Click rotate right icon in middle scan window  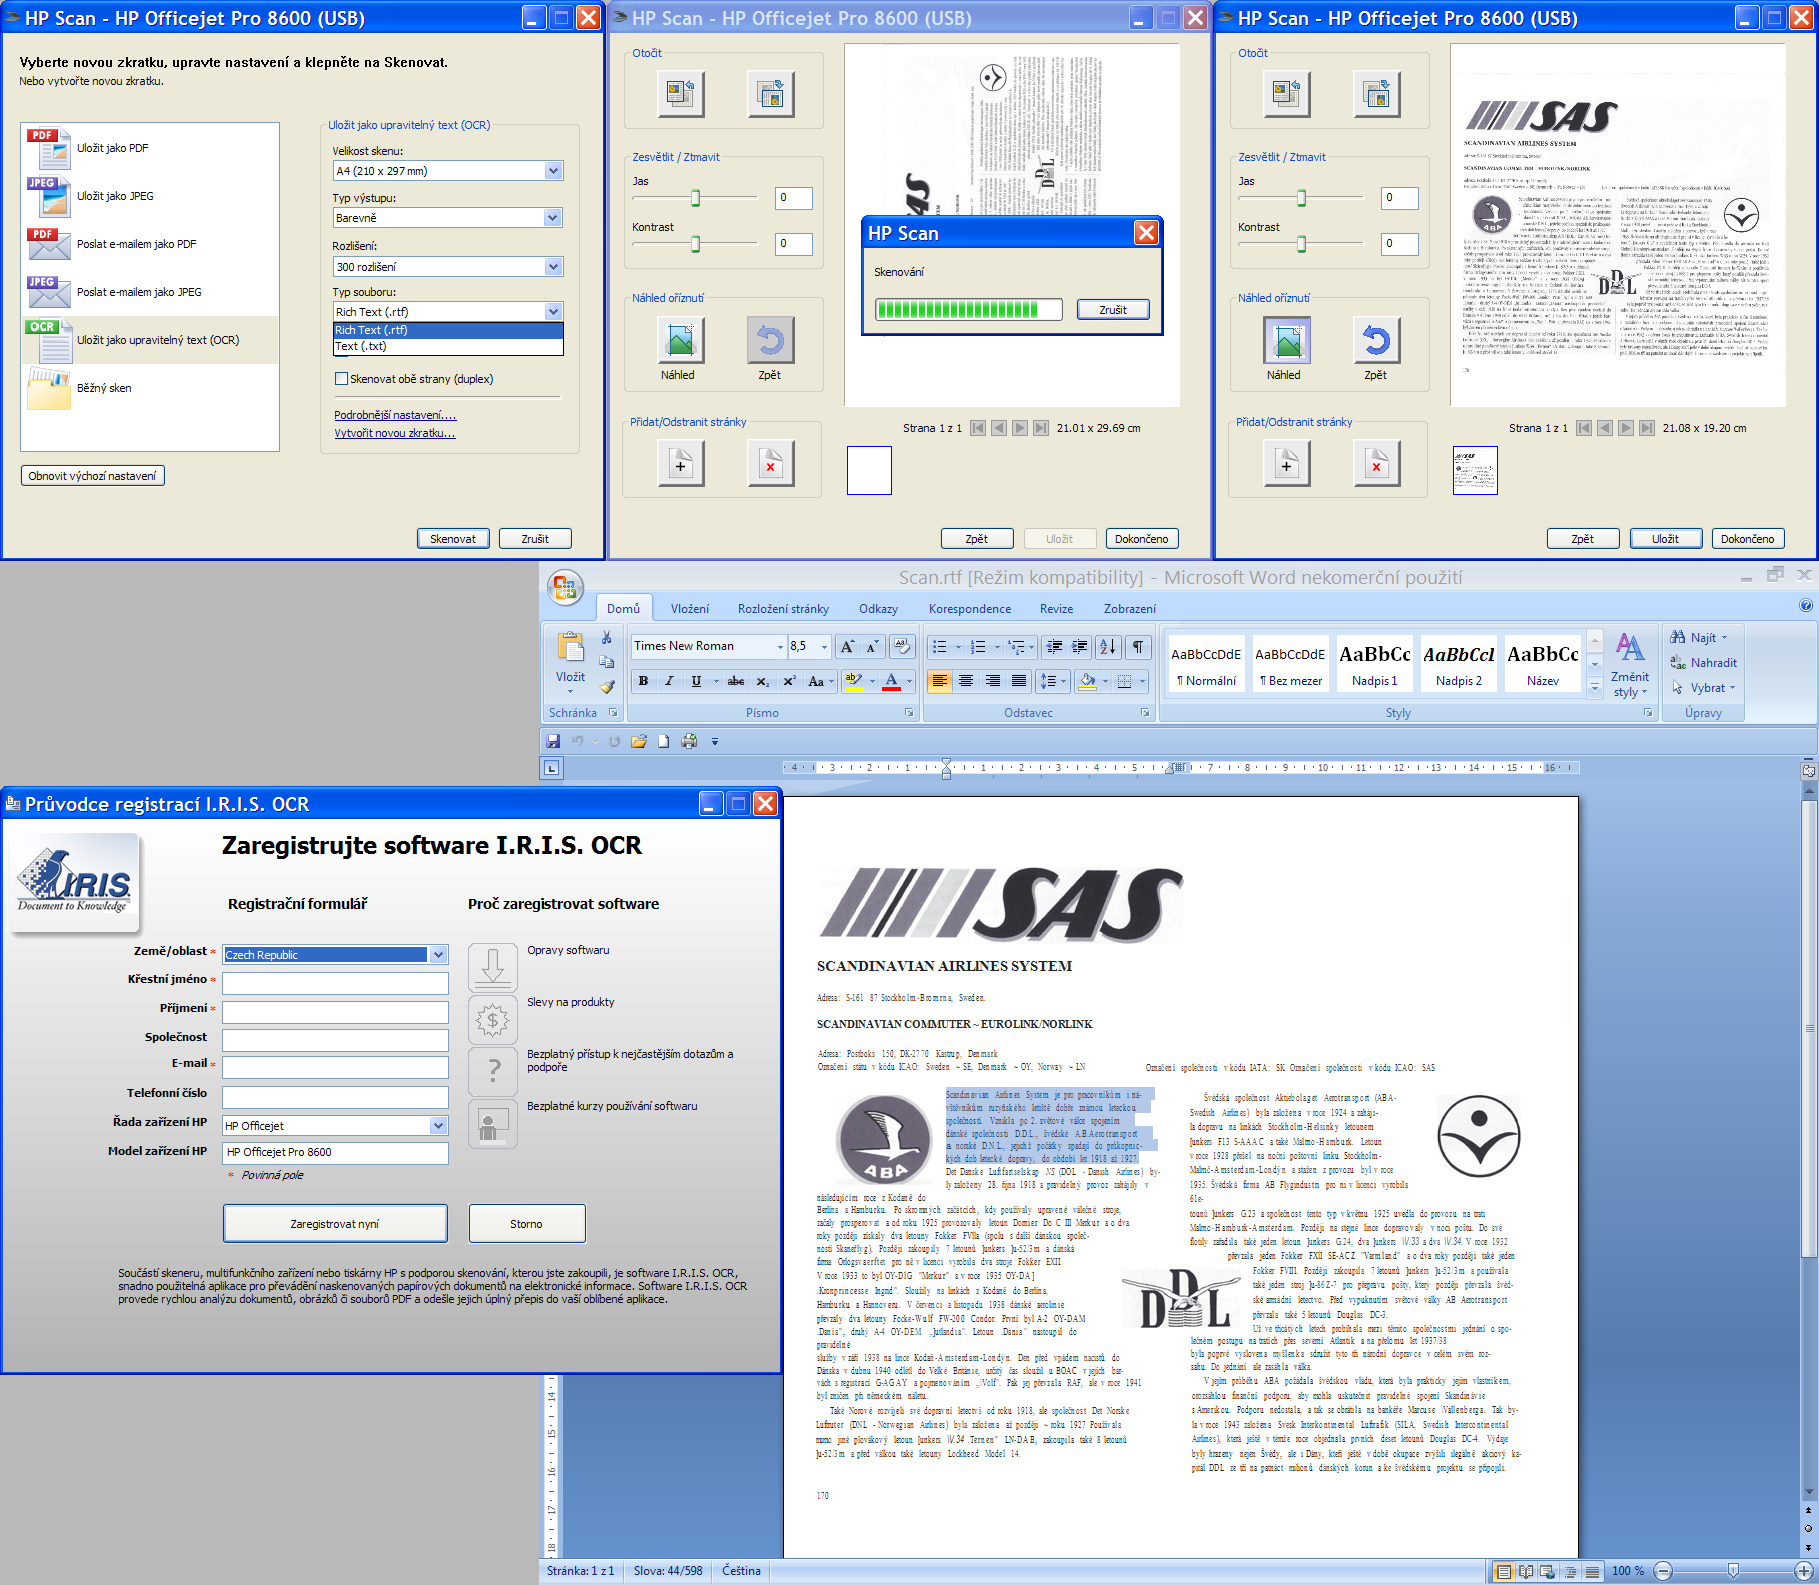pyautogui.click(x=770, y=95)
